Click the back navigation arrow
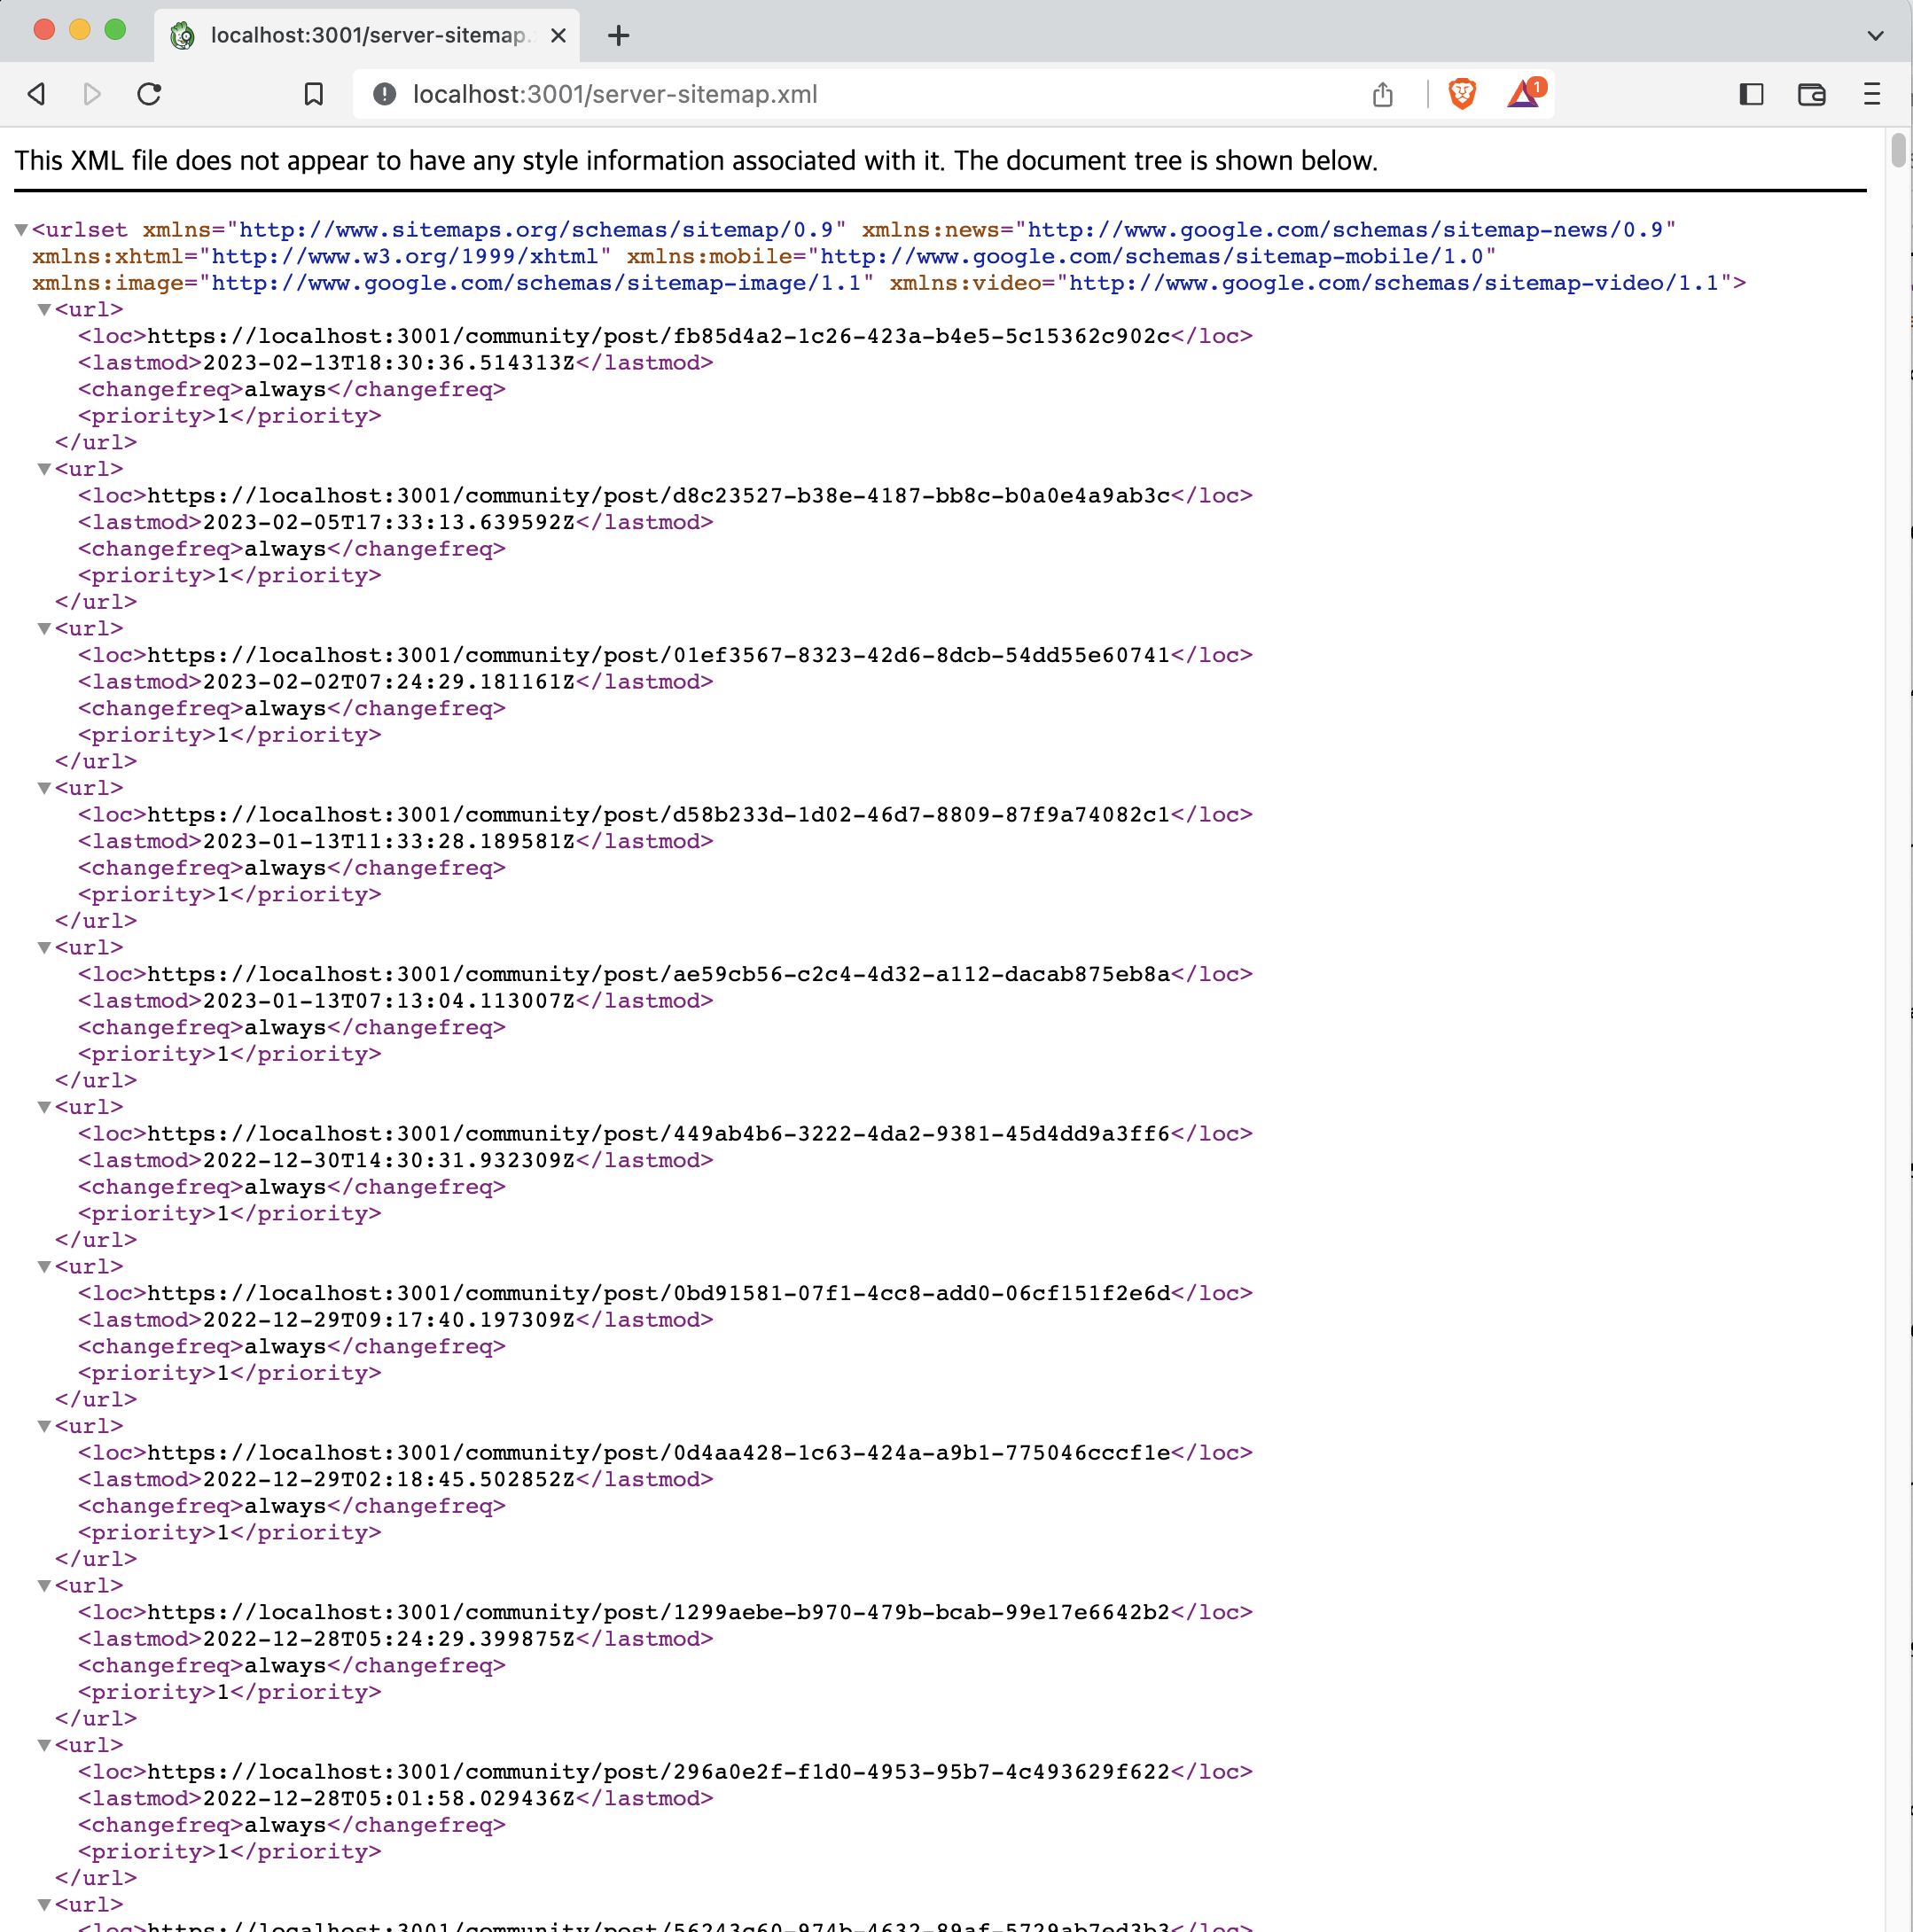 [x=37, y=94]
